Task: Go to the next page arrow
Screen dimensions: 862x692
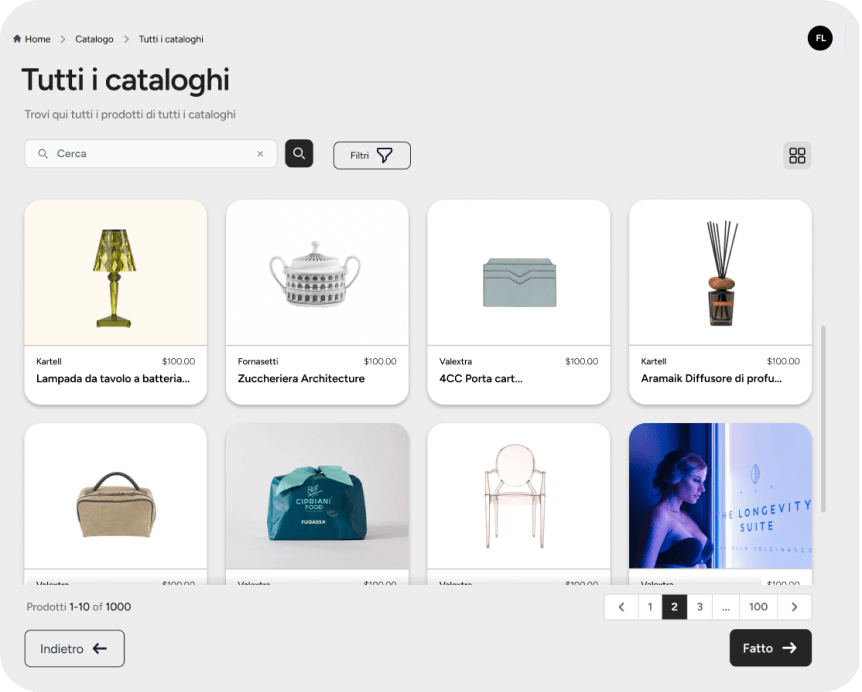Action: click(794, 607)
